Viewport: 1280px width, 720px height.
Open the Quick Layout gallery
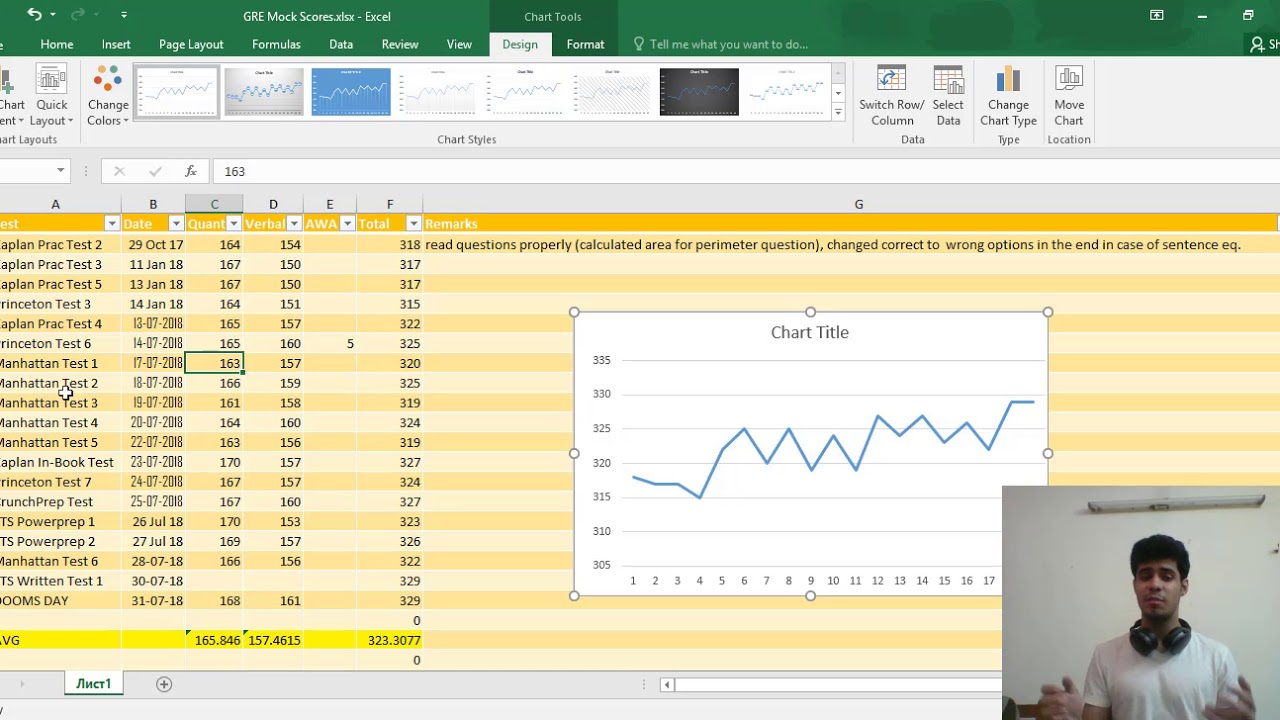click(x=52, y=96)
